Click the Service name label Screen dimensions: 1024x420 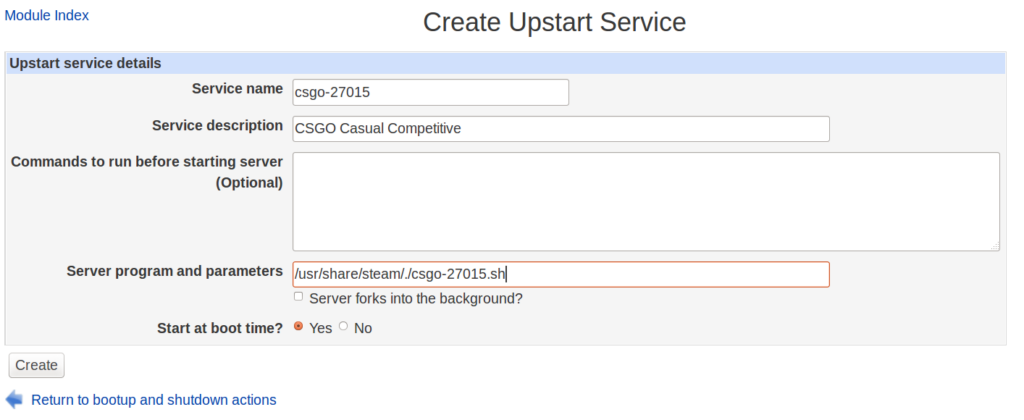237,89
